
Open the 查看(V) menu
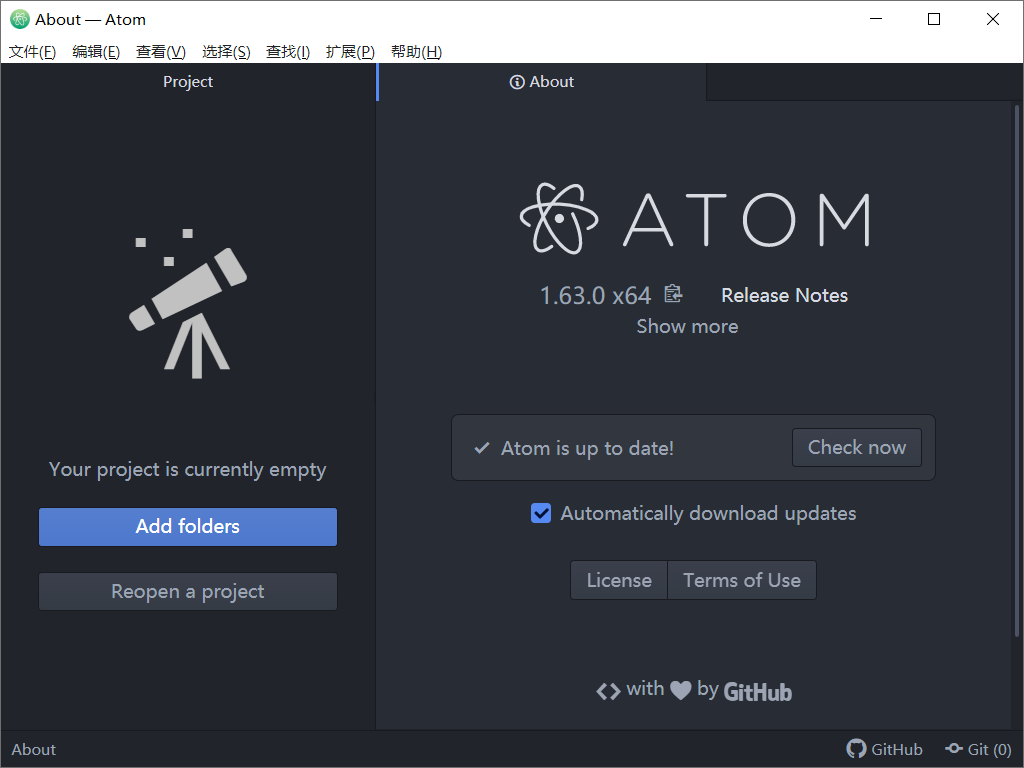pyautogui.click(x=161, y=52)
